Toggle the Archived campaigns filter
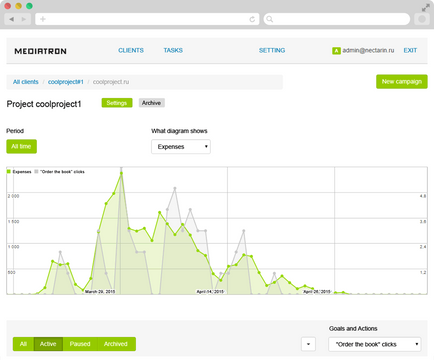Screen dimensions: 434x360 coord(116,344)
